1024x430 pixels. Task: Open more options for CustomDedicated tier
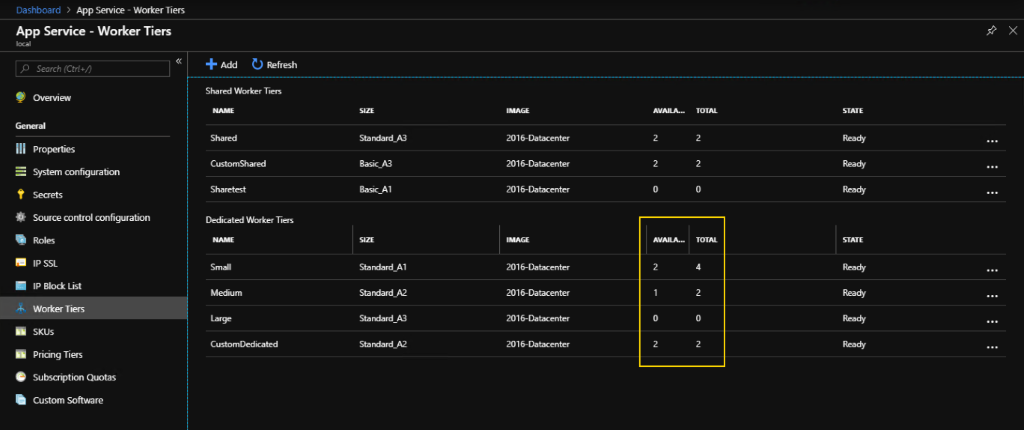click(x=992, y=347)
